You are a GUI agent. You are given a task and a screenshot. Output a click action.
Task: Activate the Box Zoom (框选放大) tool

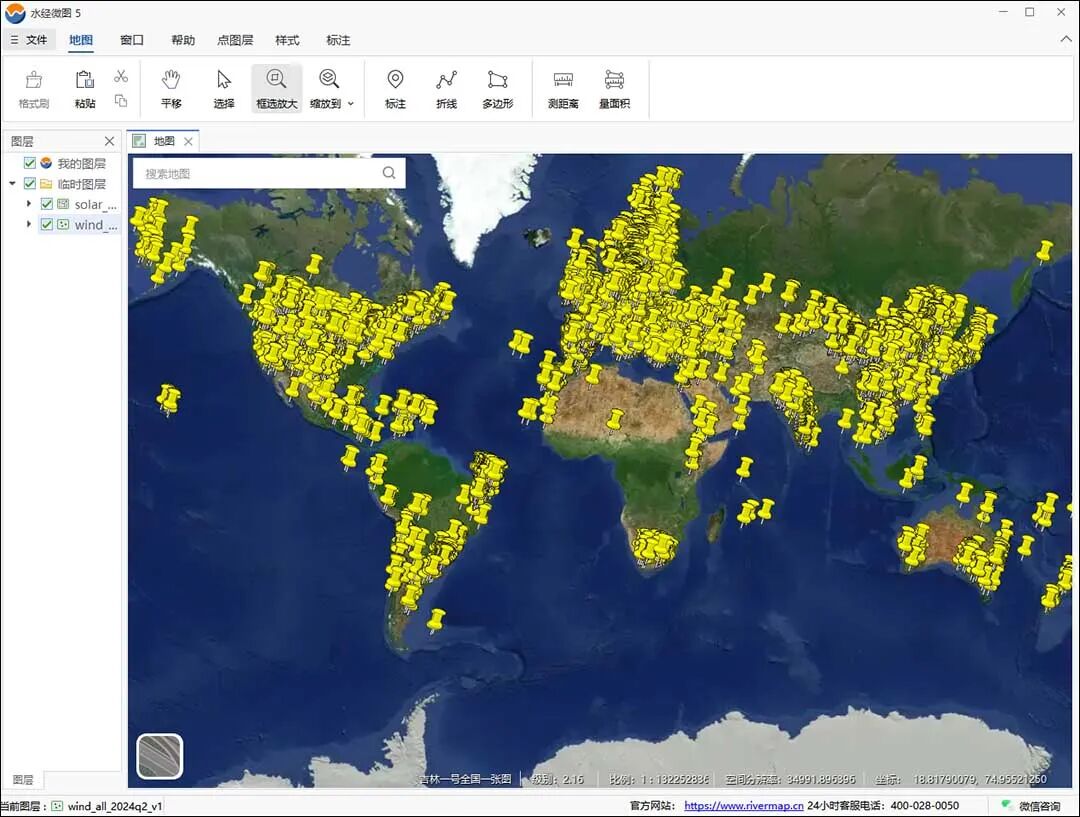[276, 89]
